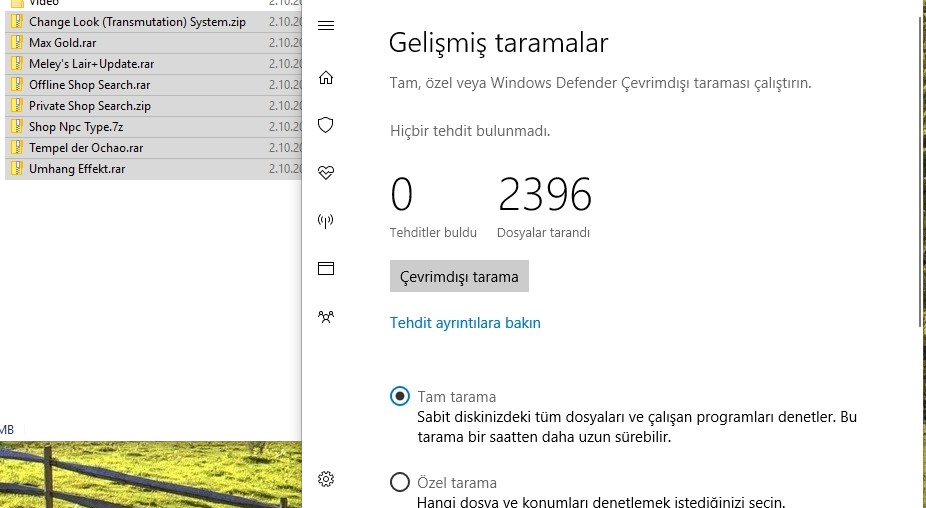Image resolution: width=926 pixels, height=508 pixels.
Task: Open App & browser control window icon
Action: (326, 269)
